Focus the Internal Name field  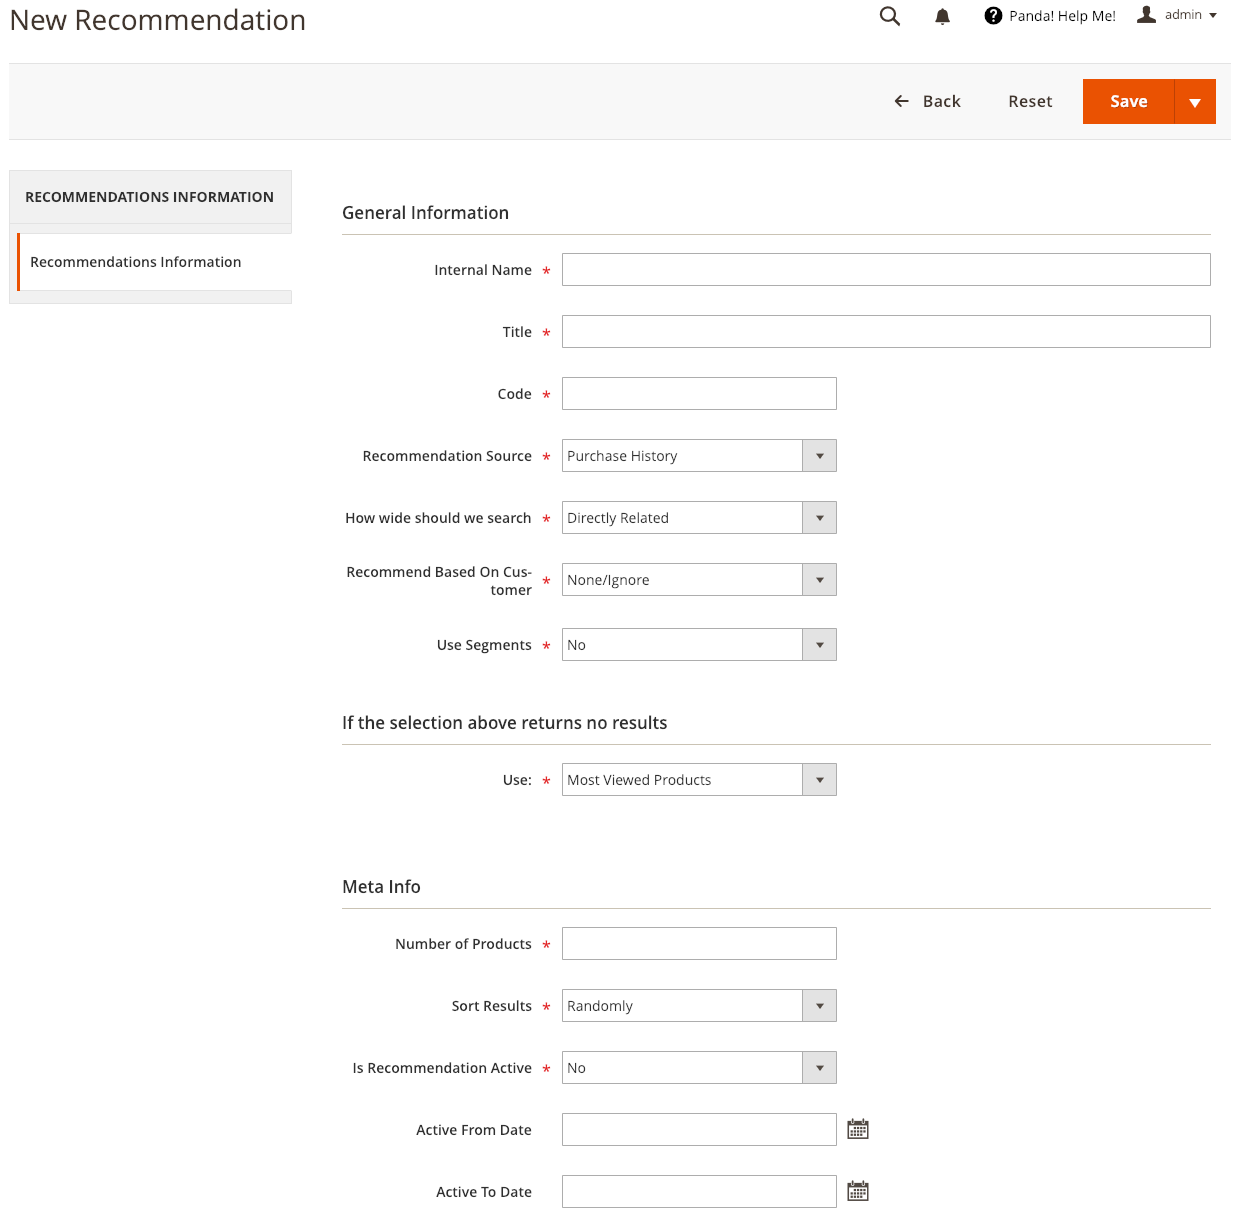click(x=886, y=270)
